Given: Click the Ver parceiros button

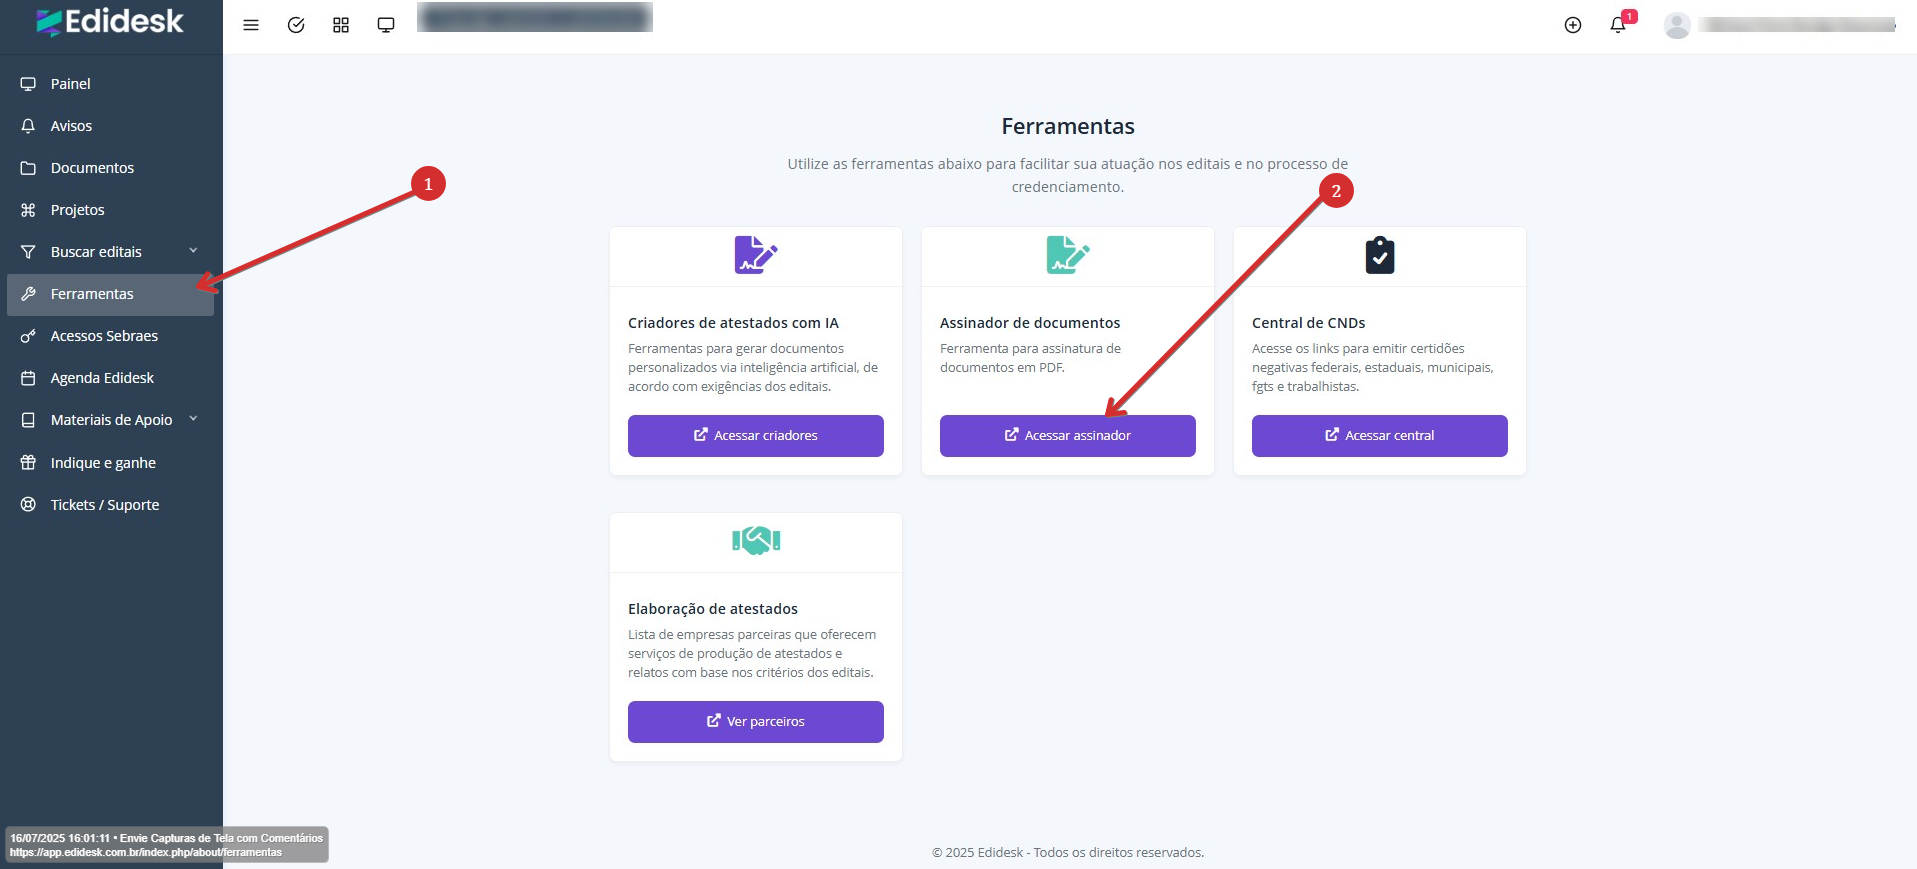Looking at the screenshot, I should coord(755,722).
